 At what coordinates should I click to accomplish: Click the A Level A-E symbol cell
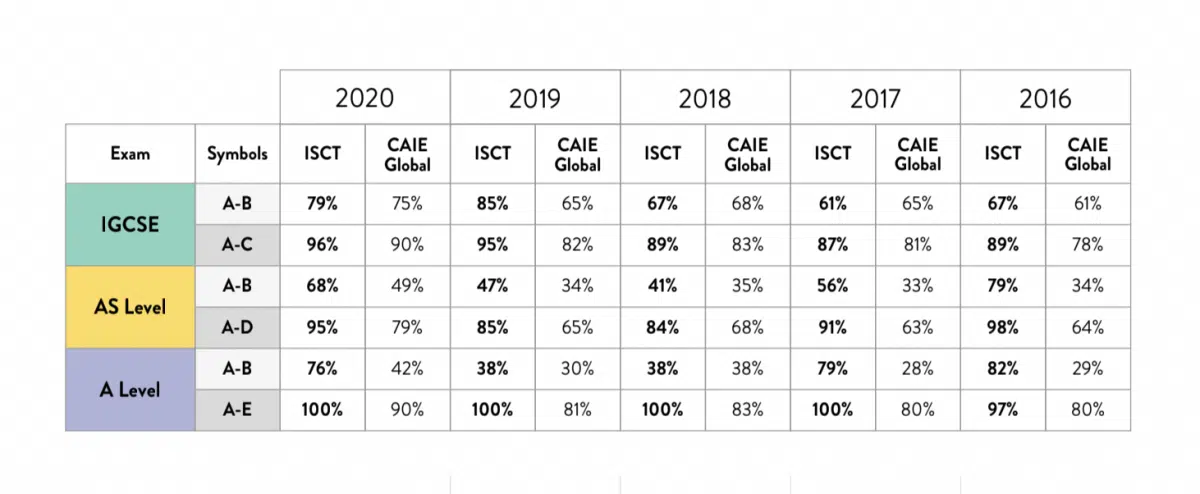(x=238, y=410)
